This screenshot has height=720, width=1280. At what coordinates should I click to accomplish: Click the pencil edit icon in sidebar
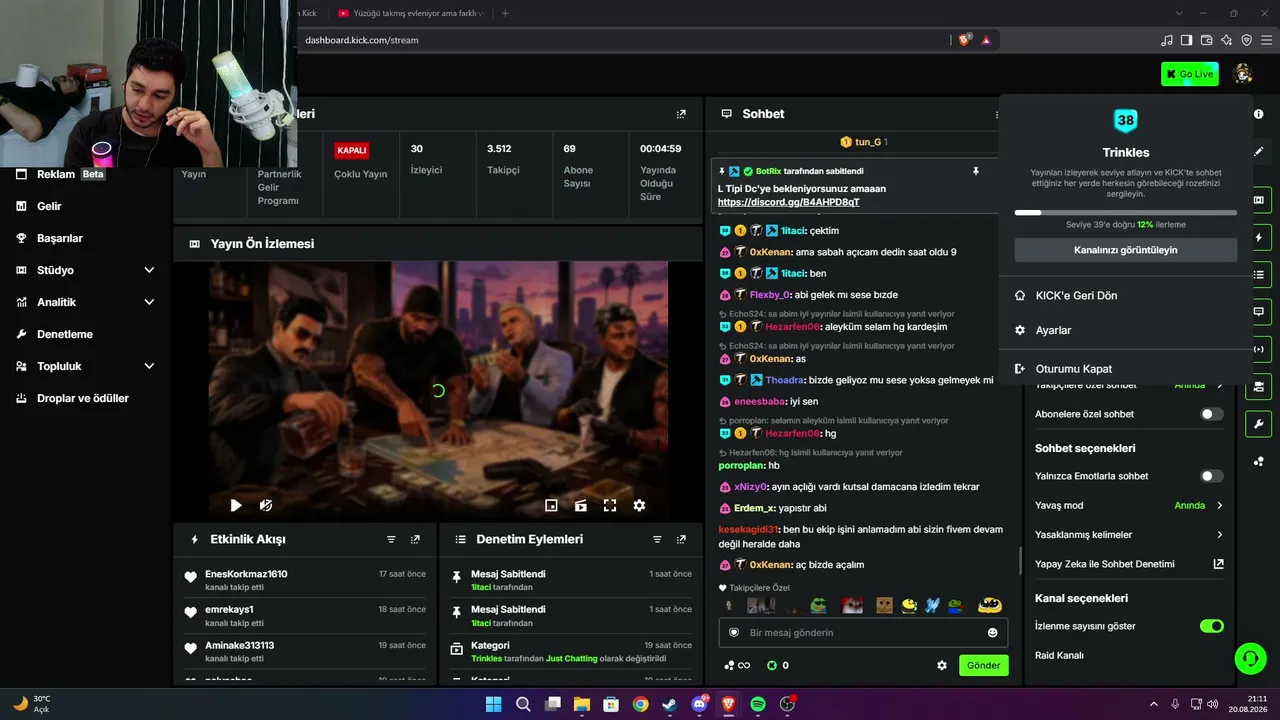point(1258,152)
